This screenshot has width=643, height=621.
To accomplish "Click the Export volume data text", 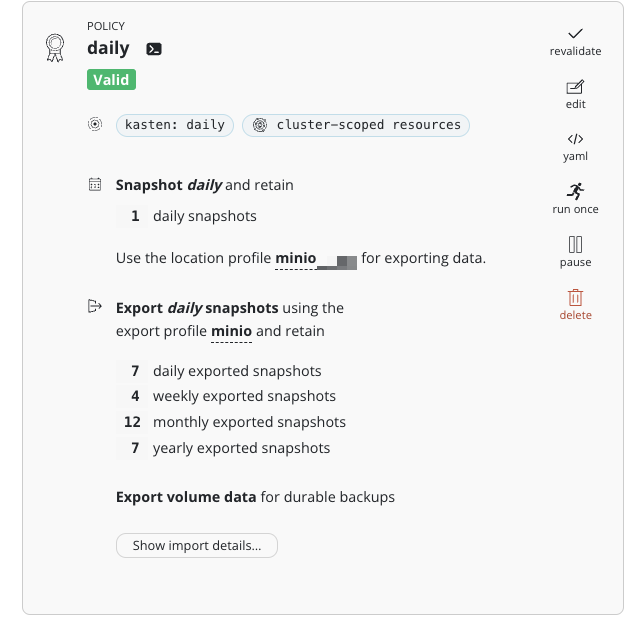I will (186, 496).
